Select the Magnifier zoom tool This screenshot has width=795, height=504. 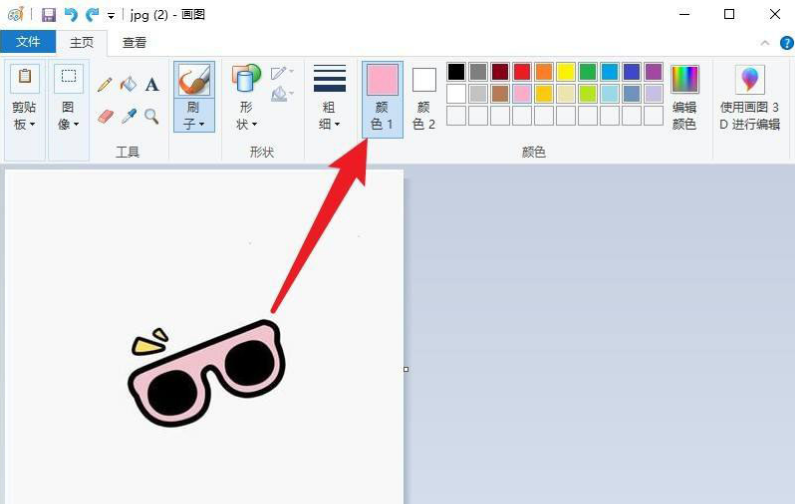tap(152, 116)
